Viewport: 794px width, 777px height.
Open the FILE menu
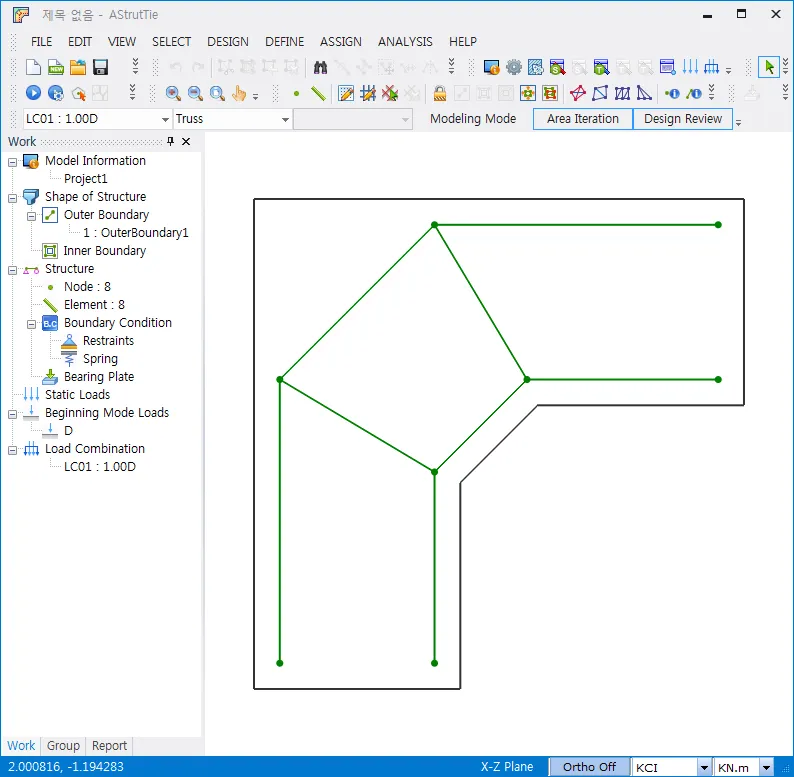click(42, 42)
